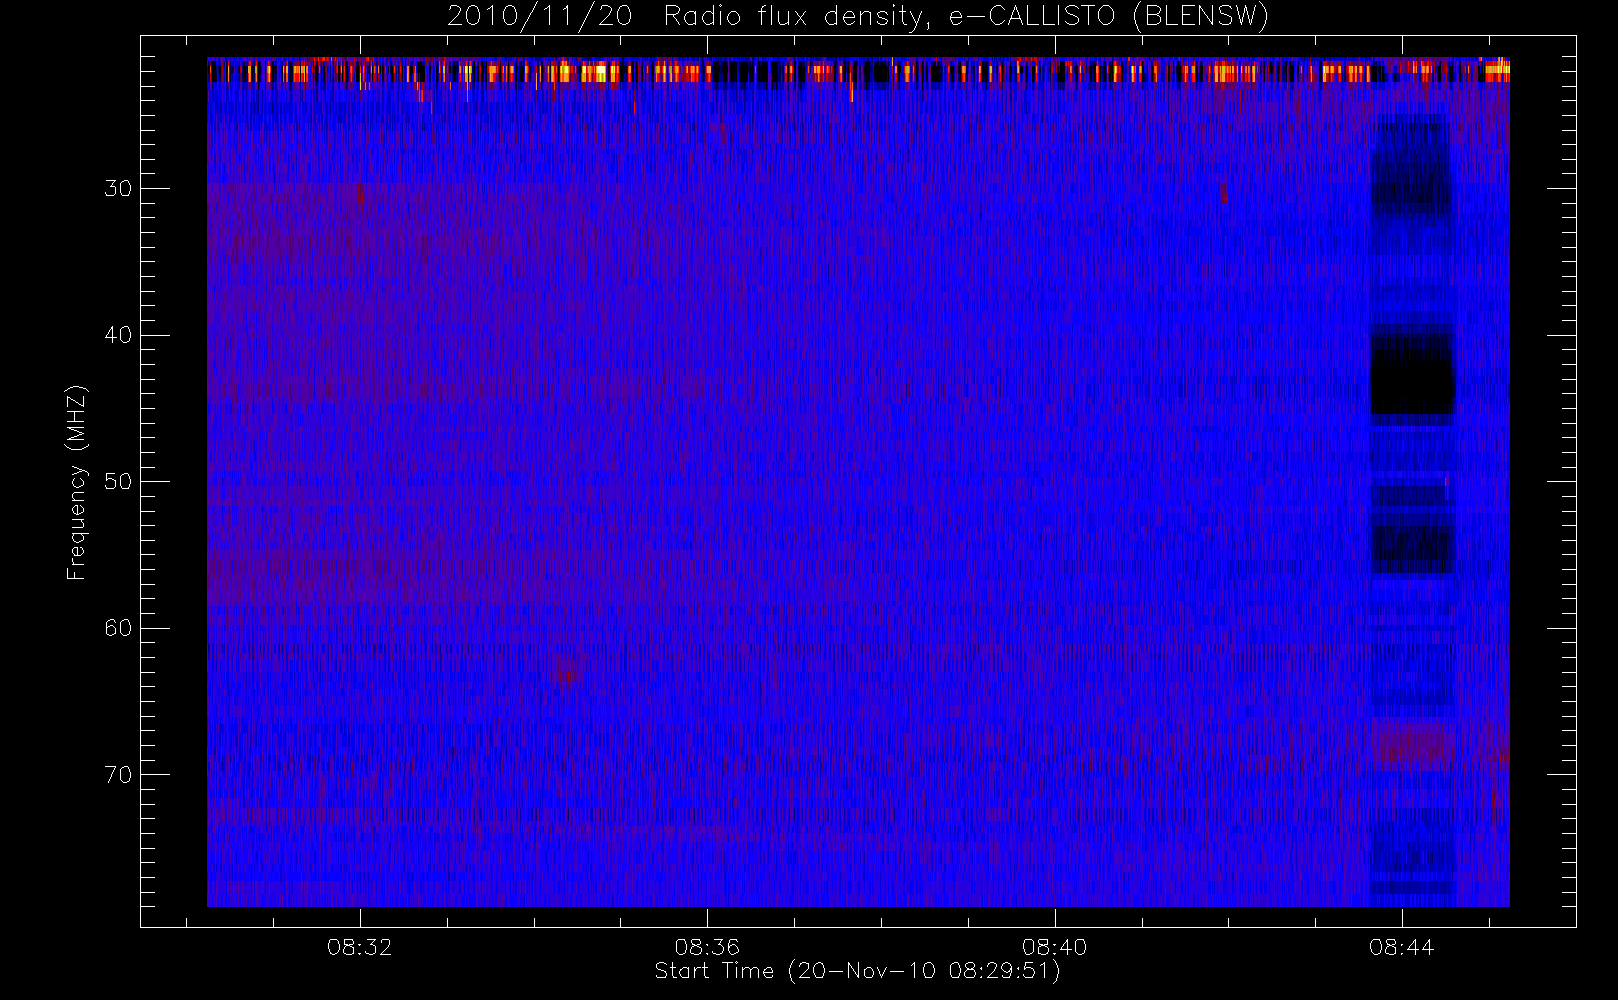Click the 70 MHz frequency tick label
The width and height of the screenshot is (1618, 1000).
tap(118, 775)
